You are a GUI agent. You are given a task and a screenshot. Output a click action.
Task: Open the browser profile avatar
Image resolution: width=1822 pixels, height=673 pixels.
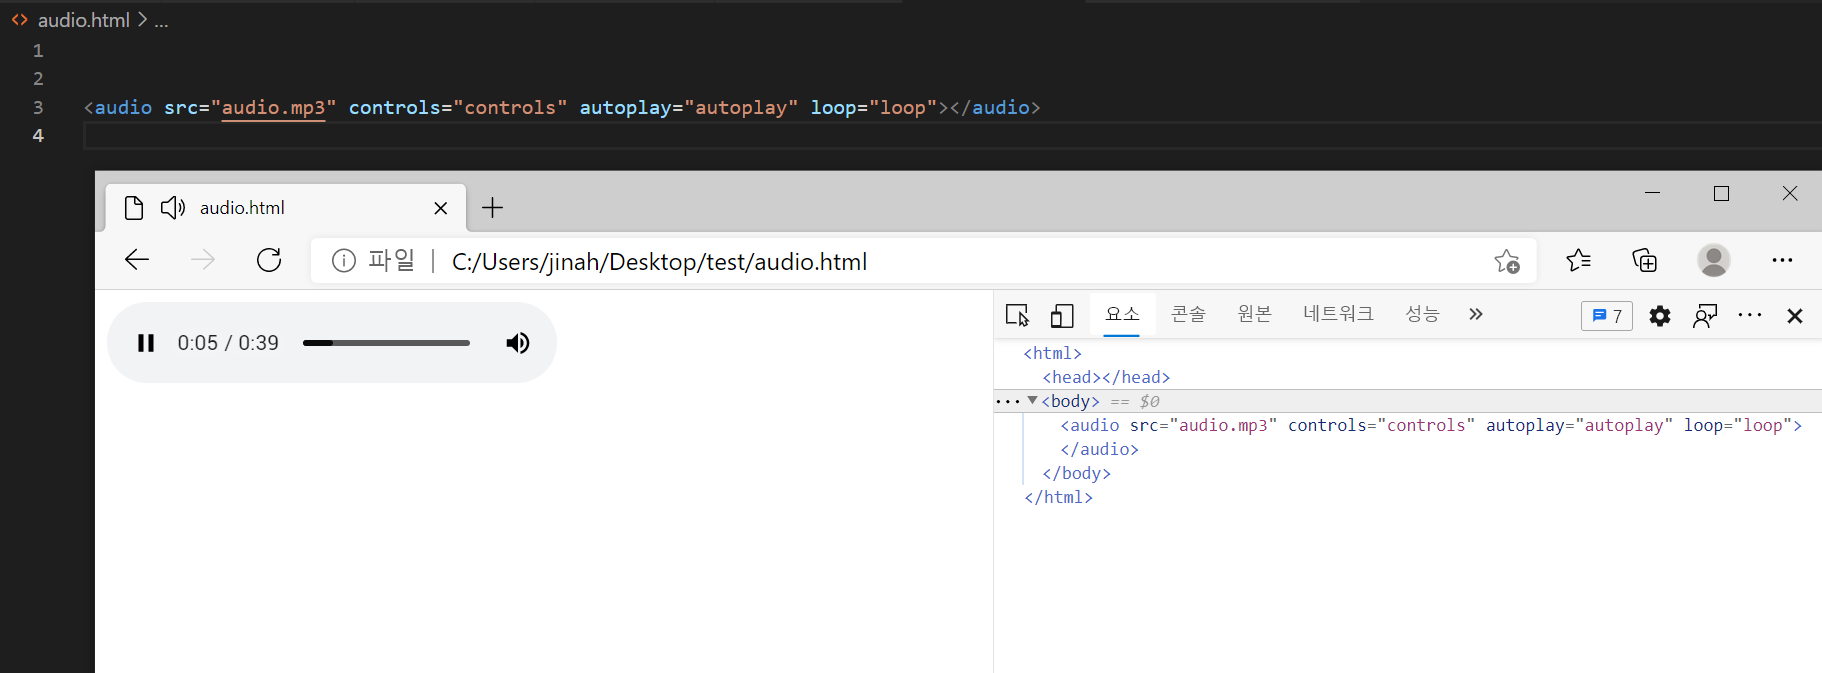[x=1714, y=260]
